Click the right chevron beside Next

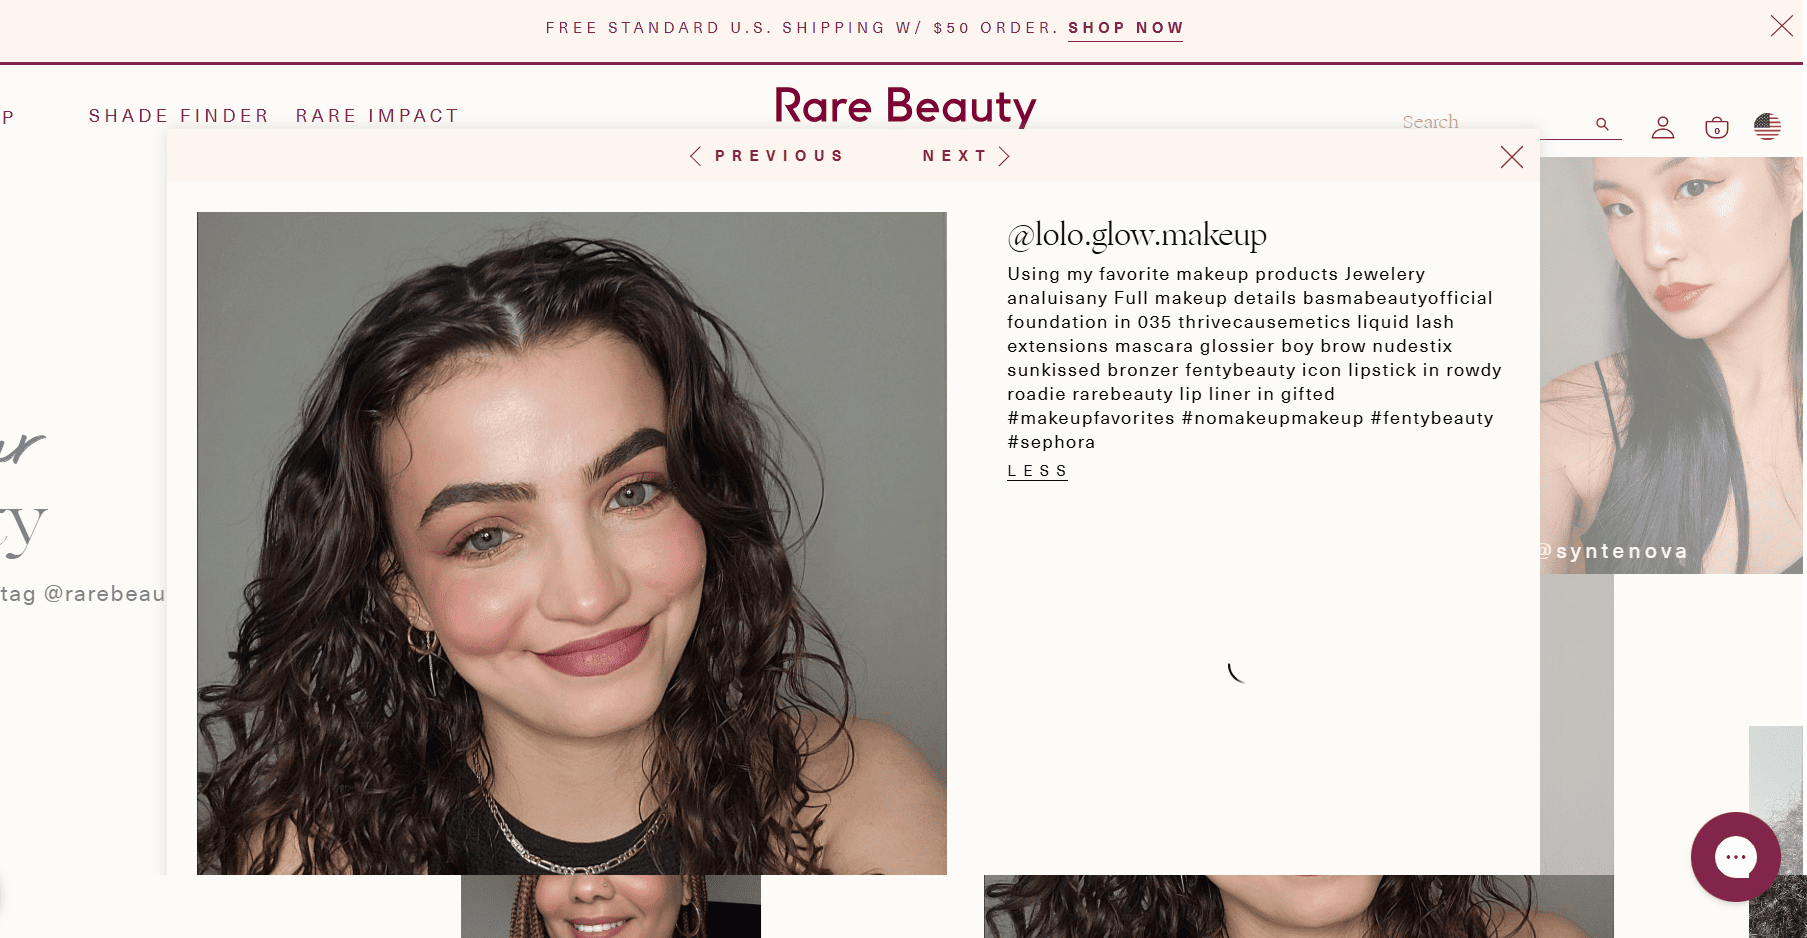pyautogui.click(x=1005, y=156)
